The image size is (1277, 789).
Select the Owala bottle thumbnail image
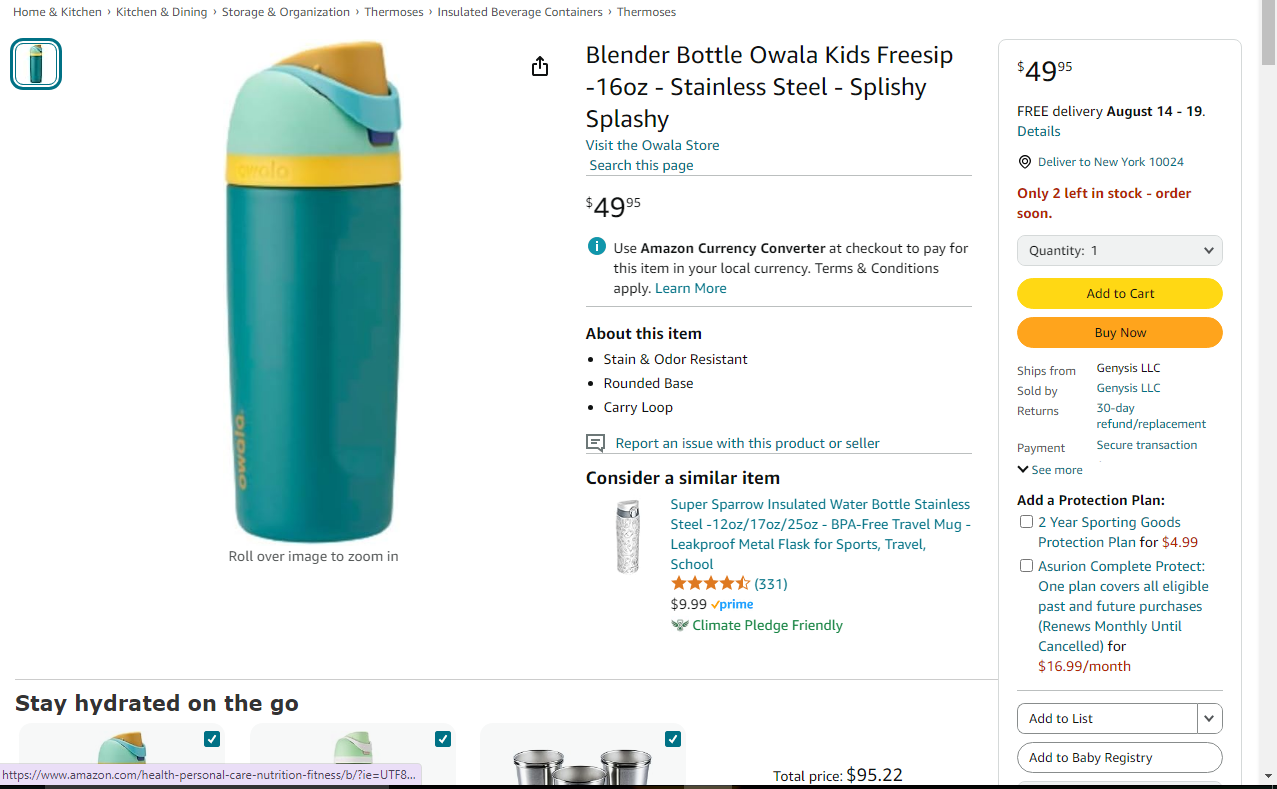click(36, 64)
